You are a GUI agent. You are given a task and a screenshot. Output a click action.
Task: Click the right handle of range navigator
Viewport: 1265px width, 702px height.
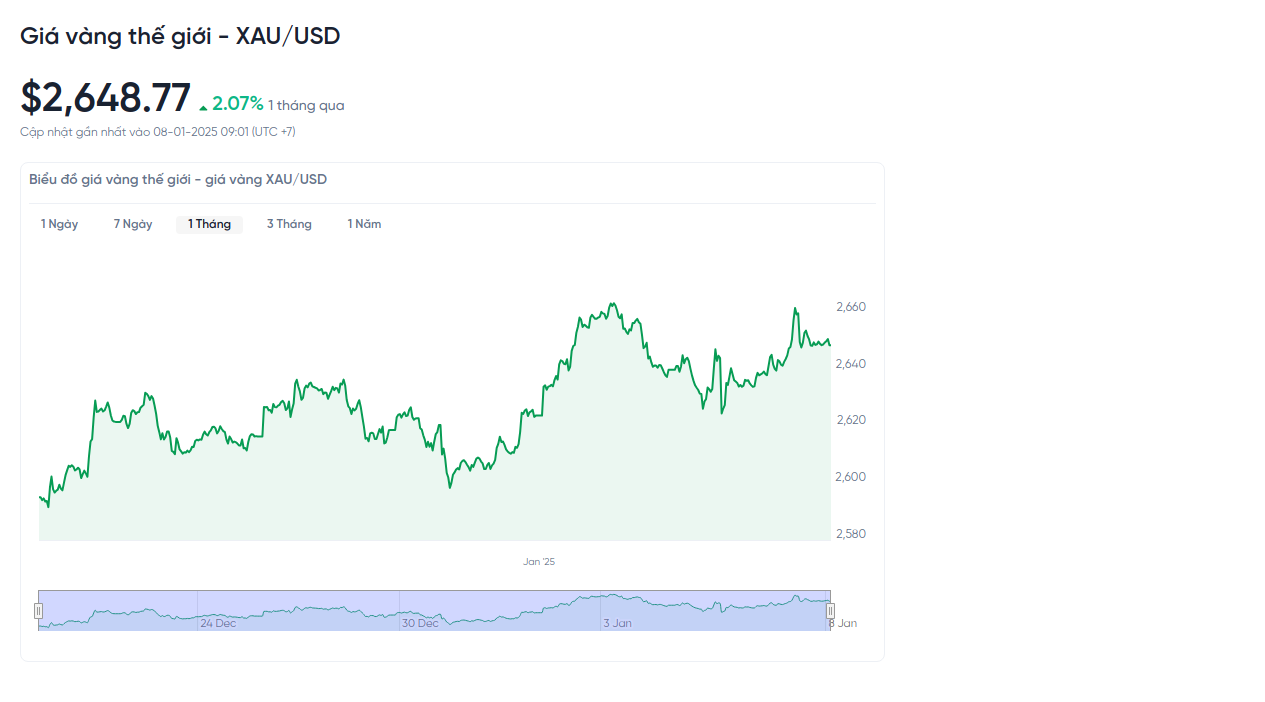point(830,611)
